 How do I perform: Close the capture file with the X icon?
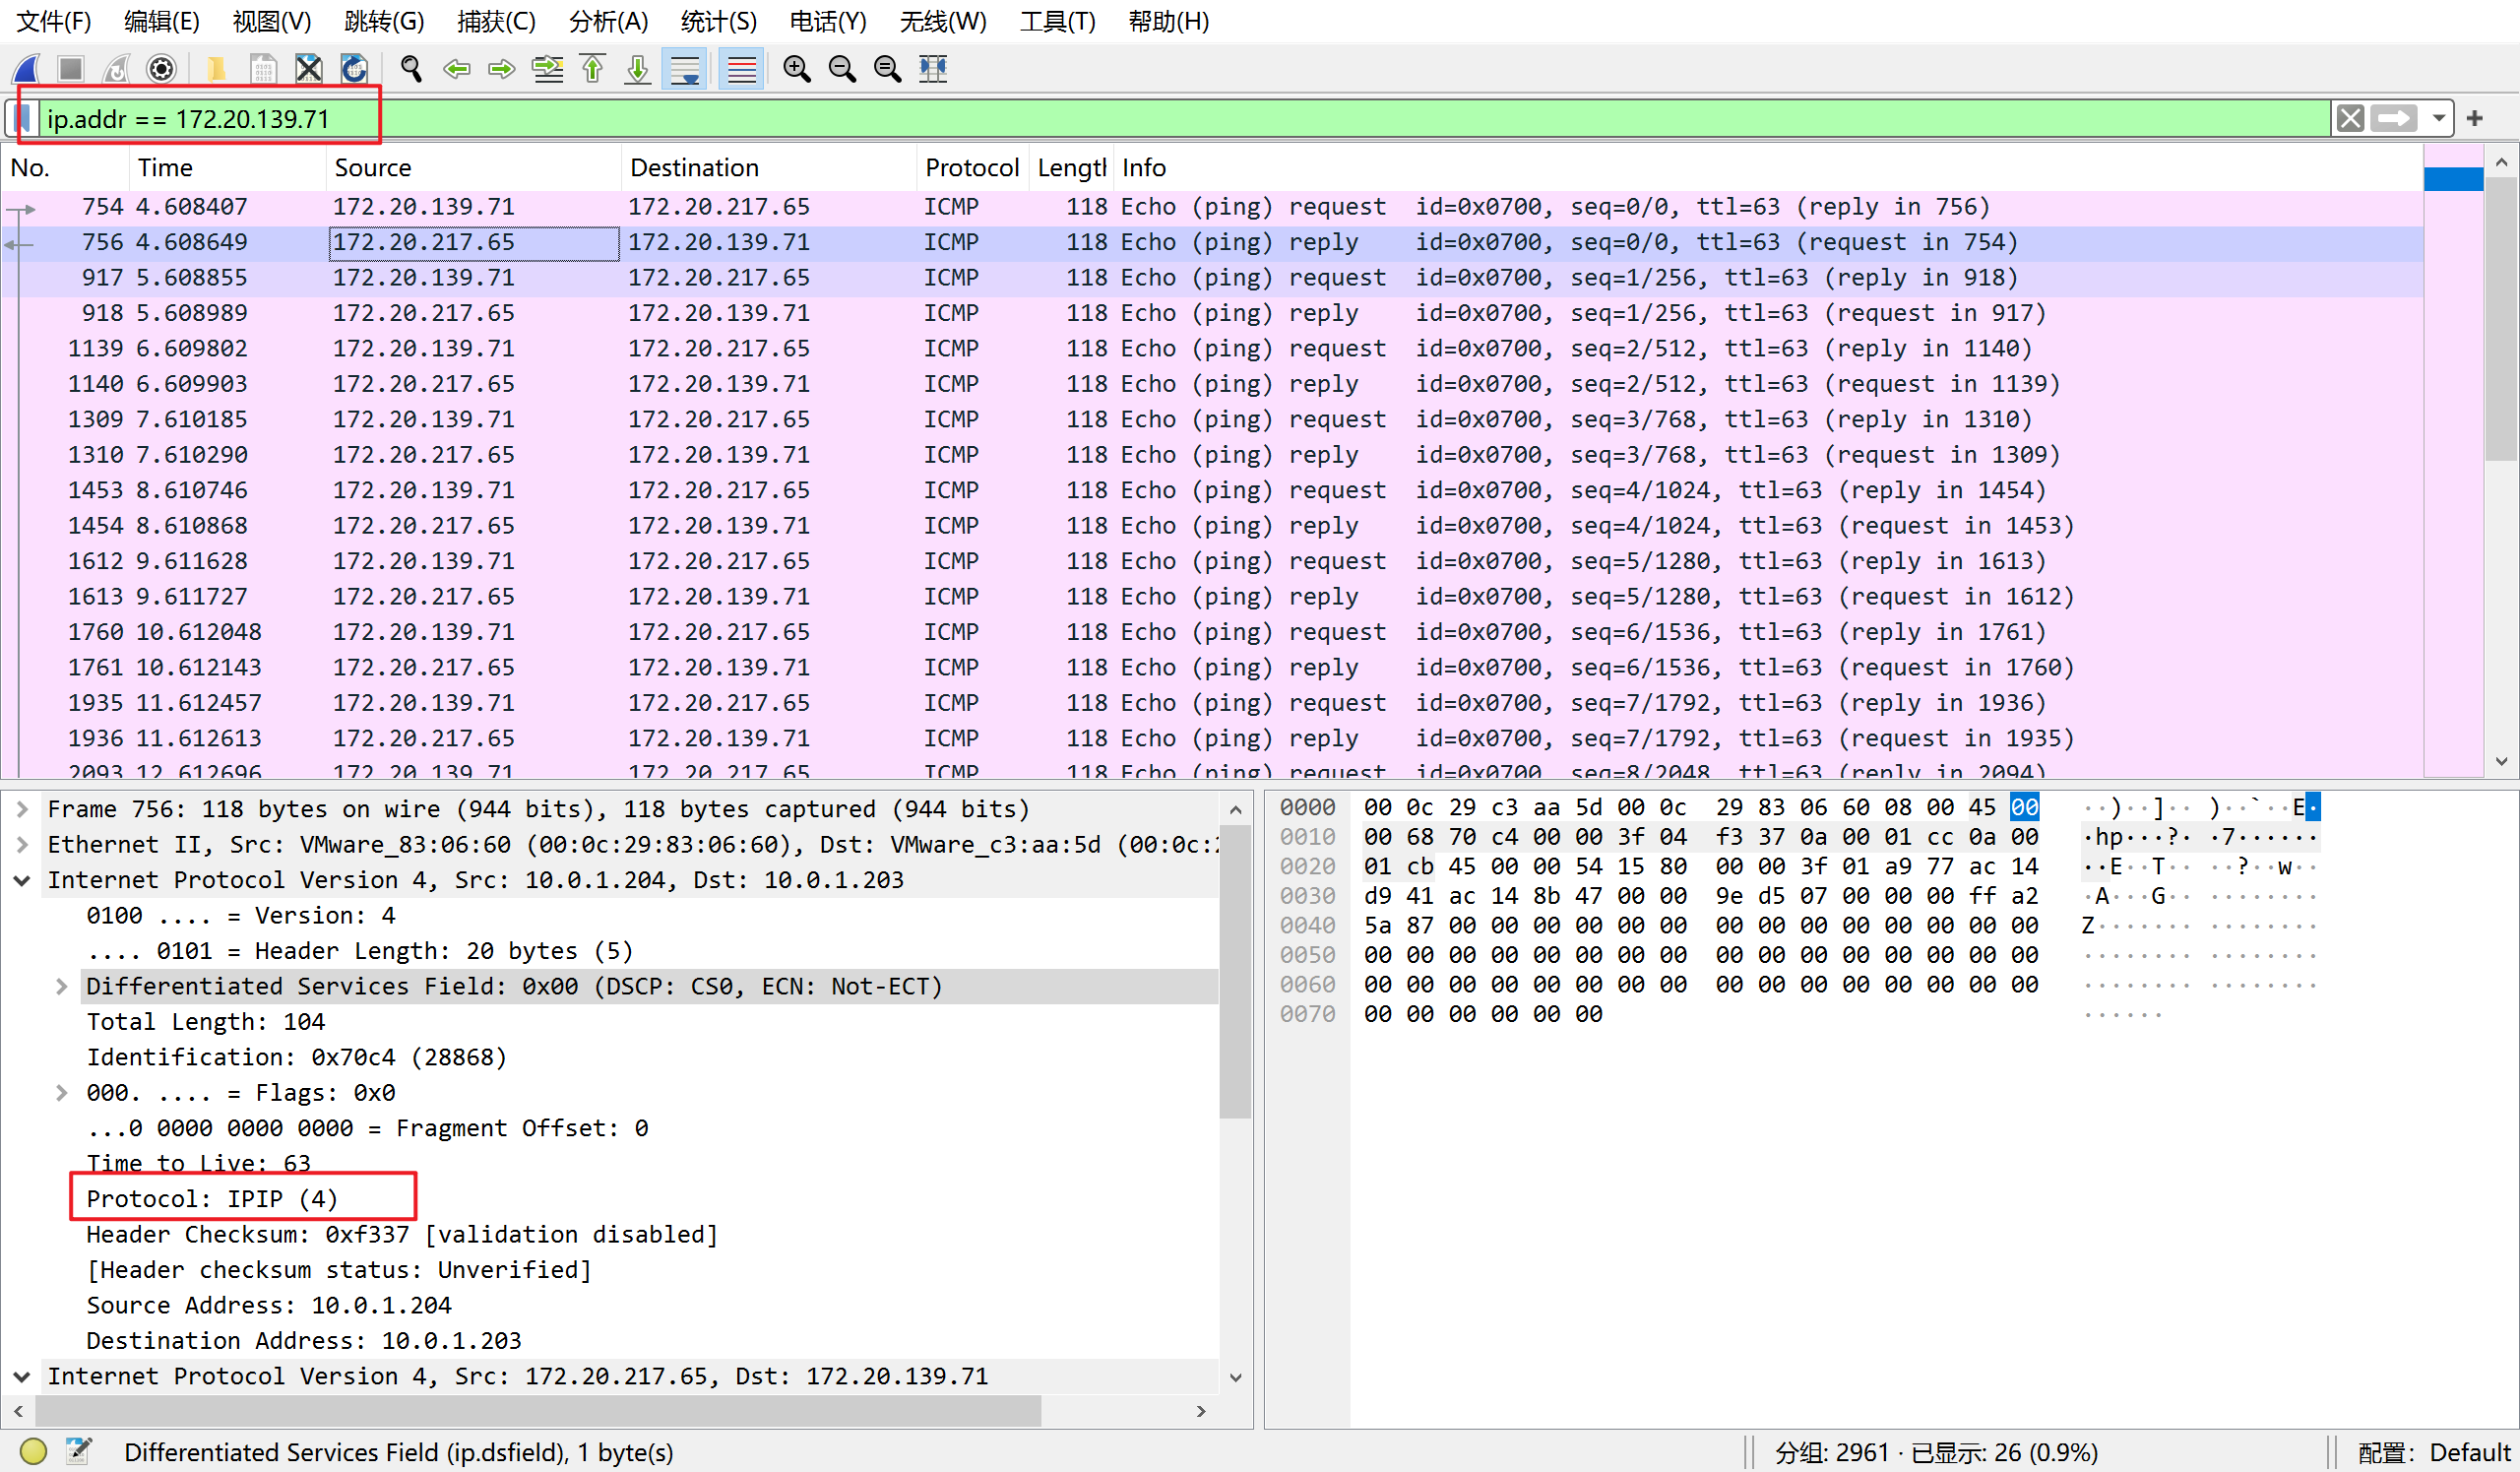click(x=309, y=68)
